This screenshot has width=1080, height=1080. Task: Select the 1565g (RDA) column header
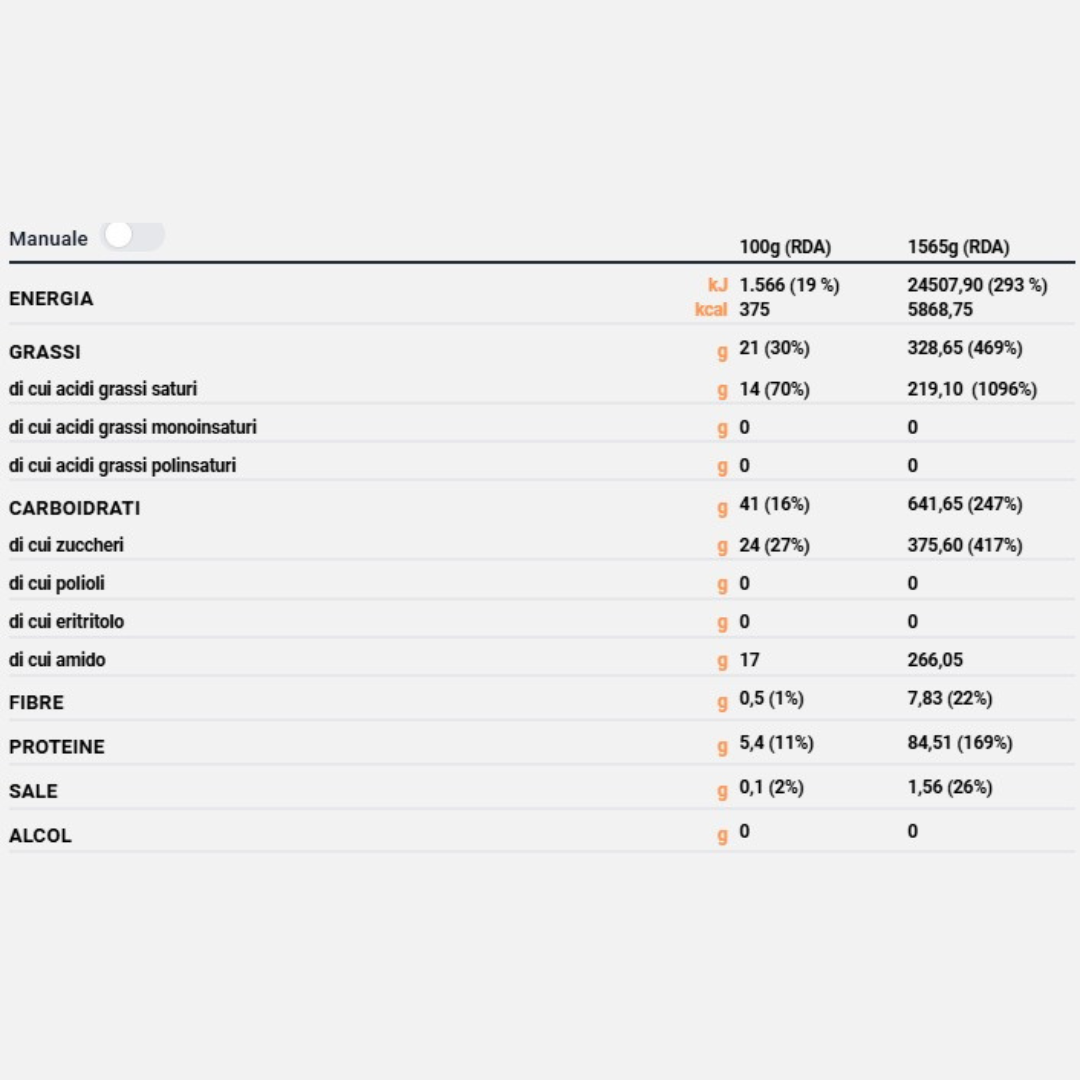point(958,247)
